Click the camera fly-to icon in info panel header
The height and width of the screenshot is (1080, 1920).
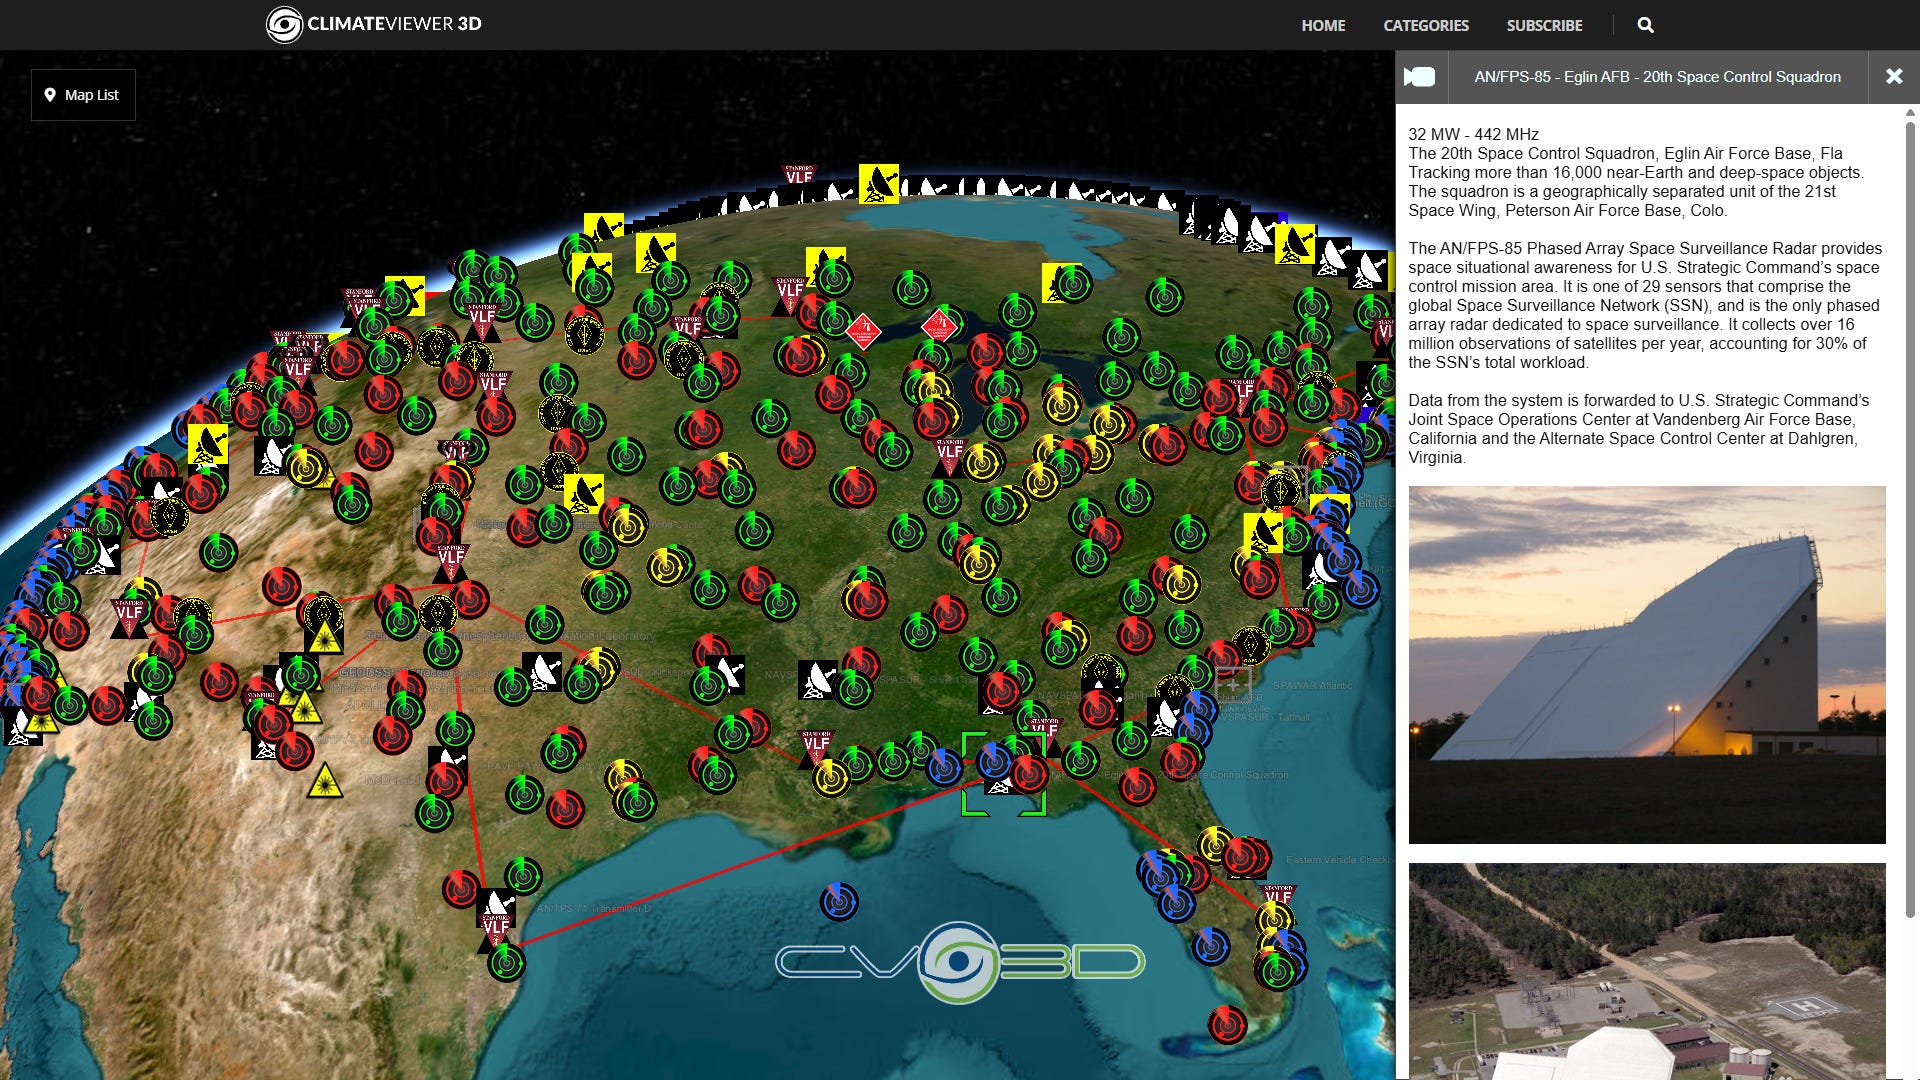tap(1420, 77)
